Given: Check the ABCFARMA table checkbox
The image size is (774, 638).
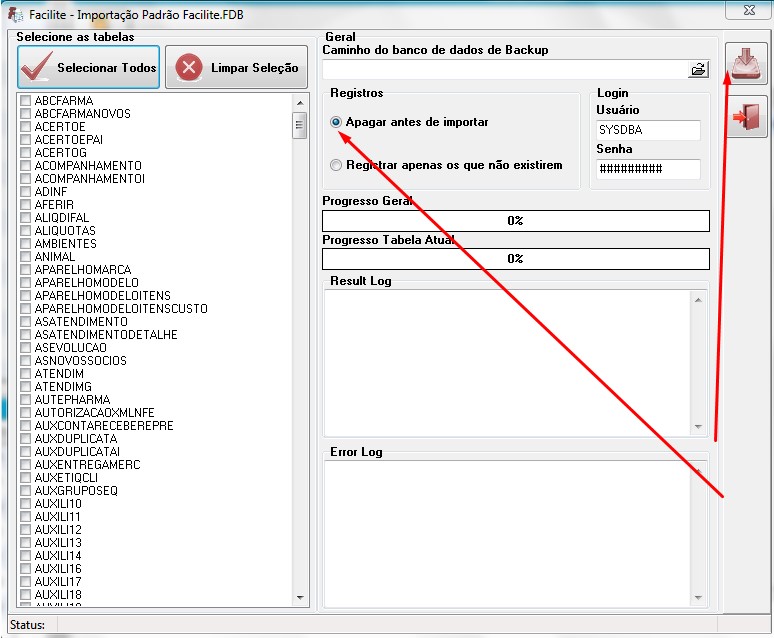Looking at the screenshot, I should [x=25, y=101].
